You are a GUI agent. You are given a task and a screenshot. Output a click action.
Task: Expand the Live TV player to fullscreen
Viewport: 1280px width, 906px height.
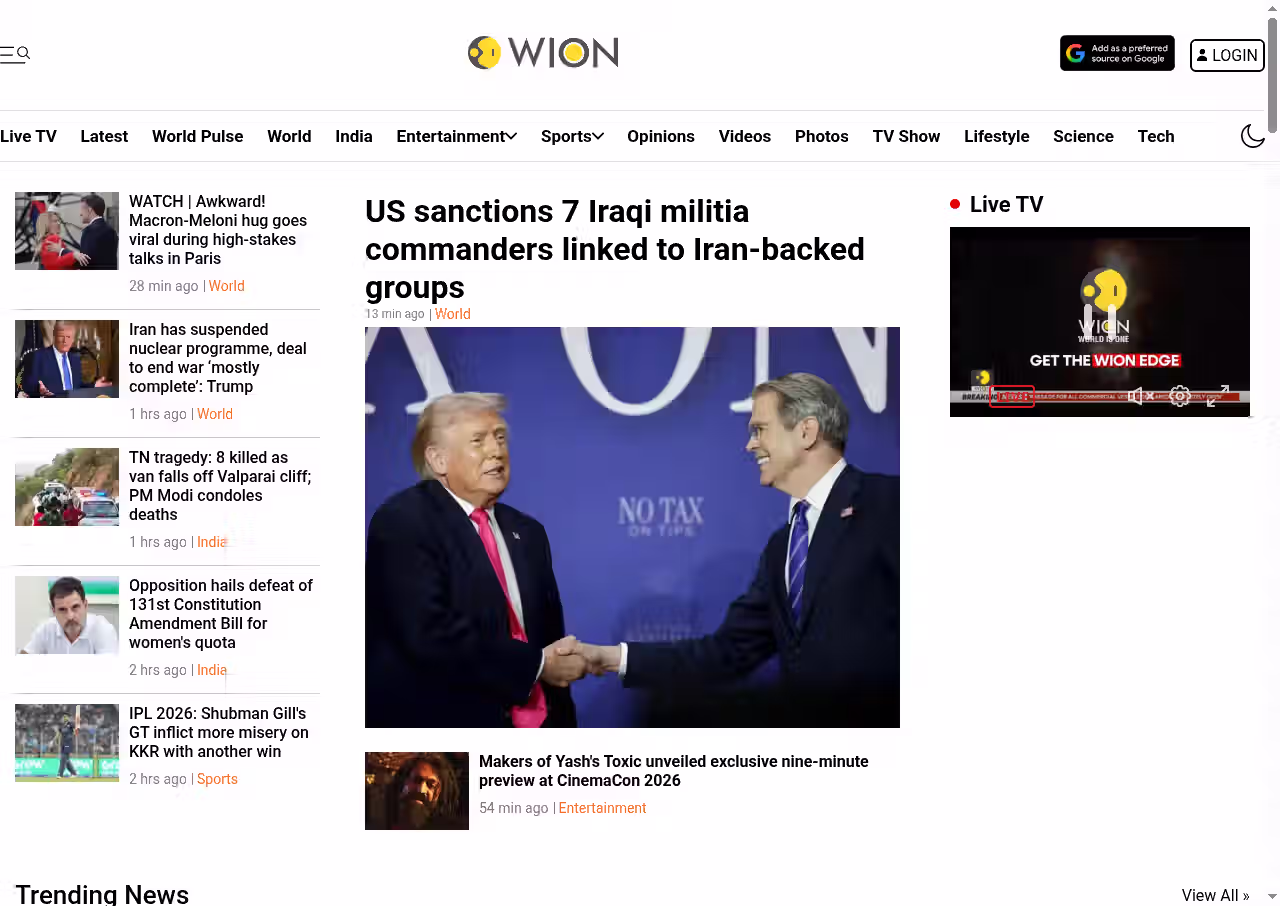pos(1217,396)
